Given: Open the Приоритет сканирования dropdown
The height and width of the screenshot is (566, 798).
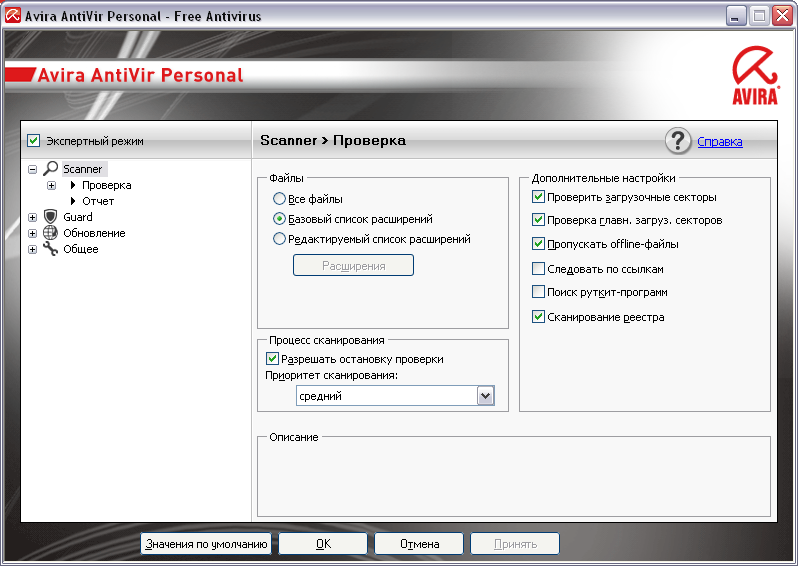Looking at the screenshot, I should 485,396.
